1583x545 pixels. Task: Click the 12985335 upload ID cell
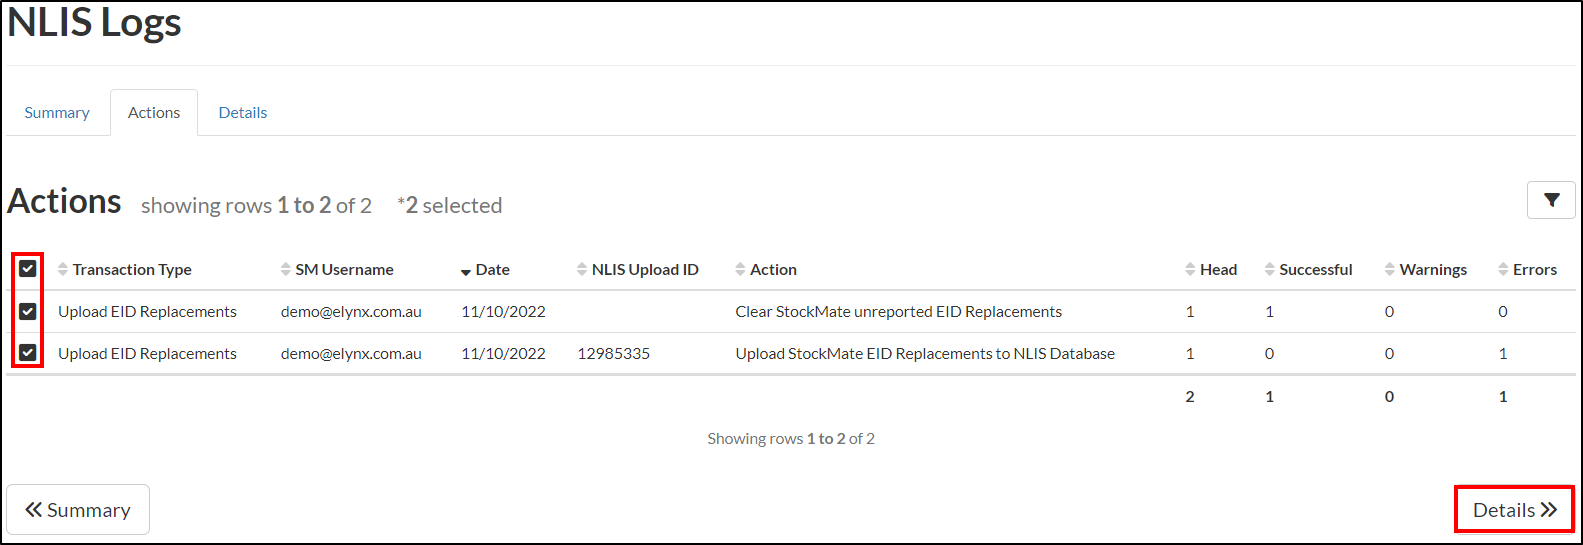click(x=614, y=354)
